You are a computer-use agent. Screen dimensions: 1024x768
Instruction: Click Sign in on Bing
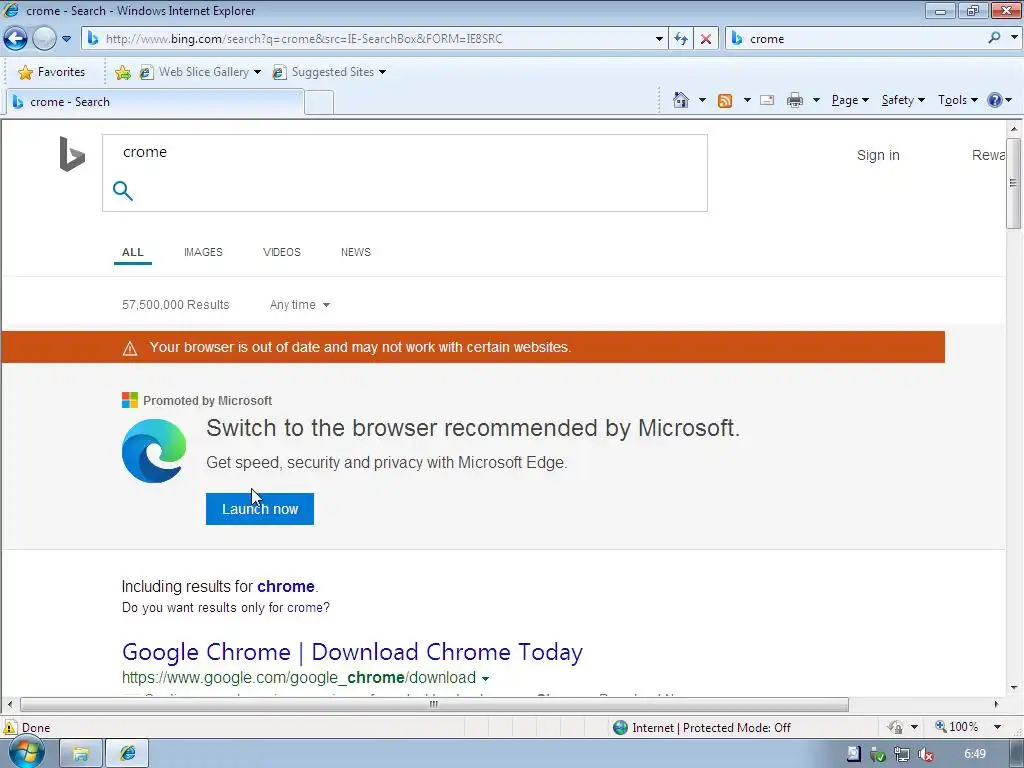(878, 155)
